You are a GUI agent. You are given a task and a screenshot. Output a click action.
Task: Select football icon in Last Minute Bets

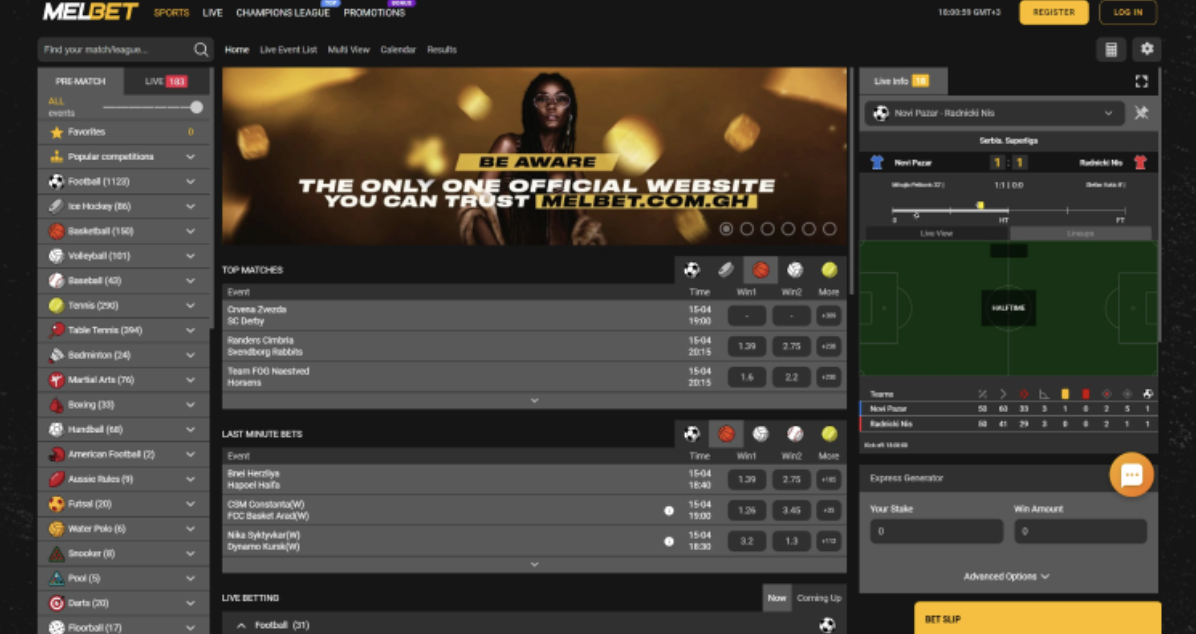coord(692,434)
